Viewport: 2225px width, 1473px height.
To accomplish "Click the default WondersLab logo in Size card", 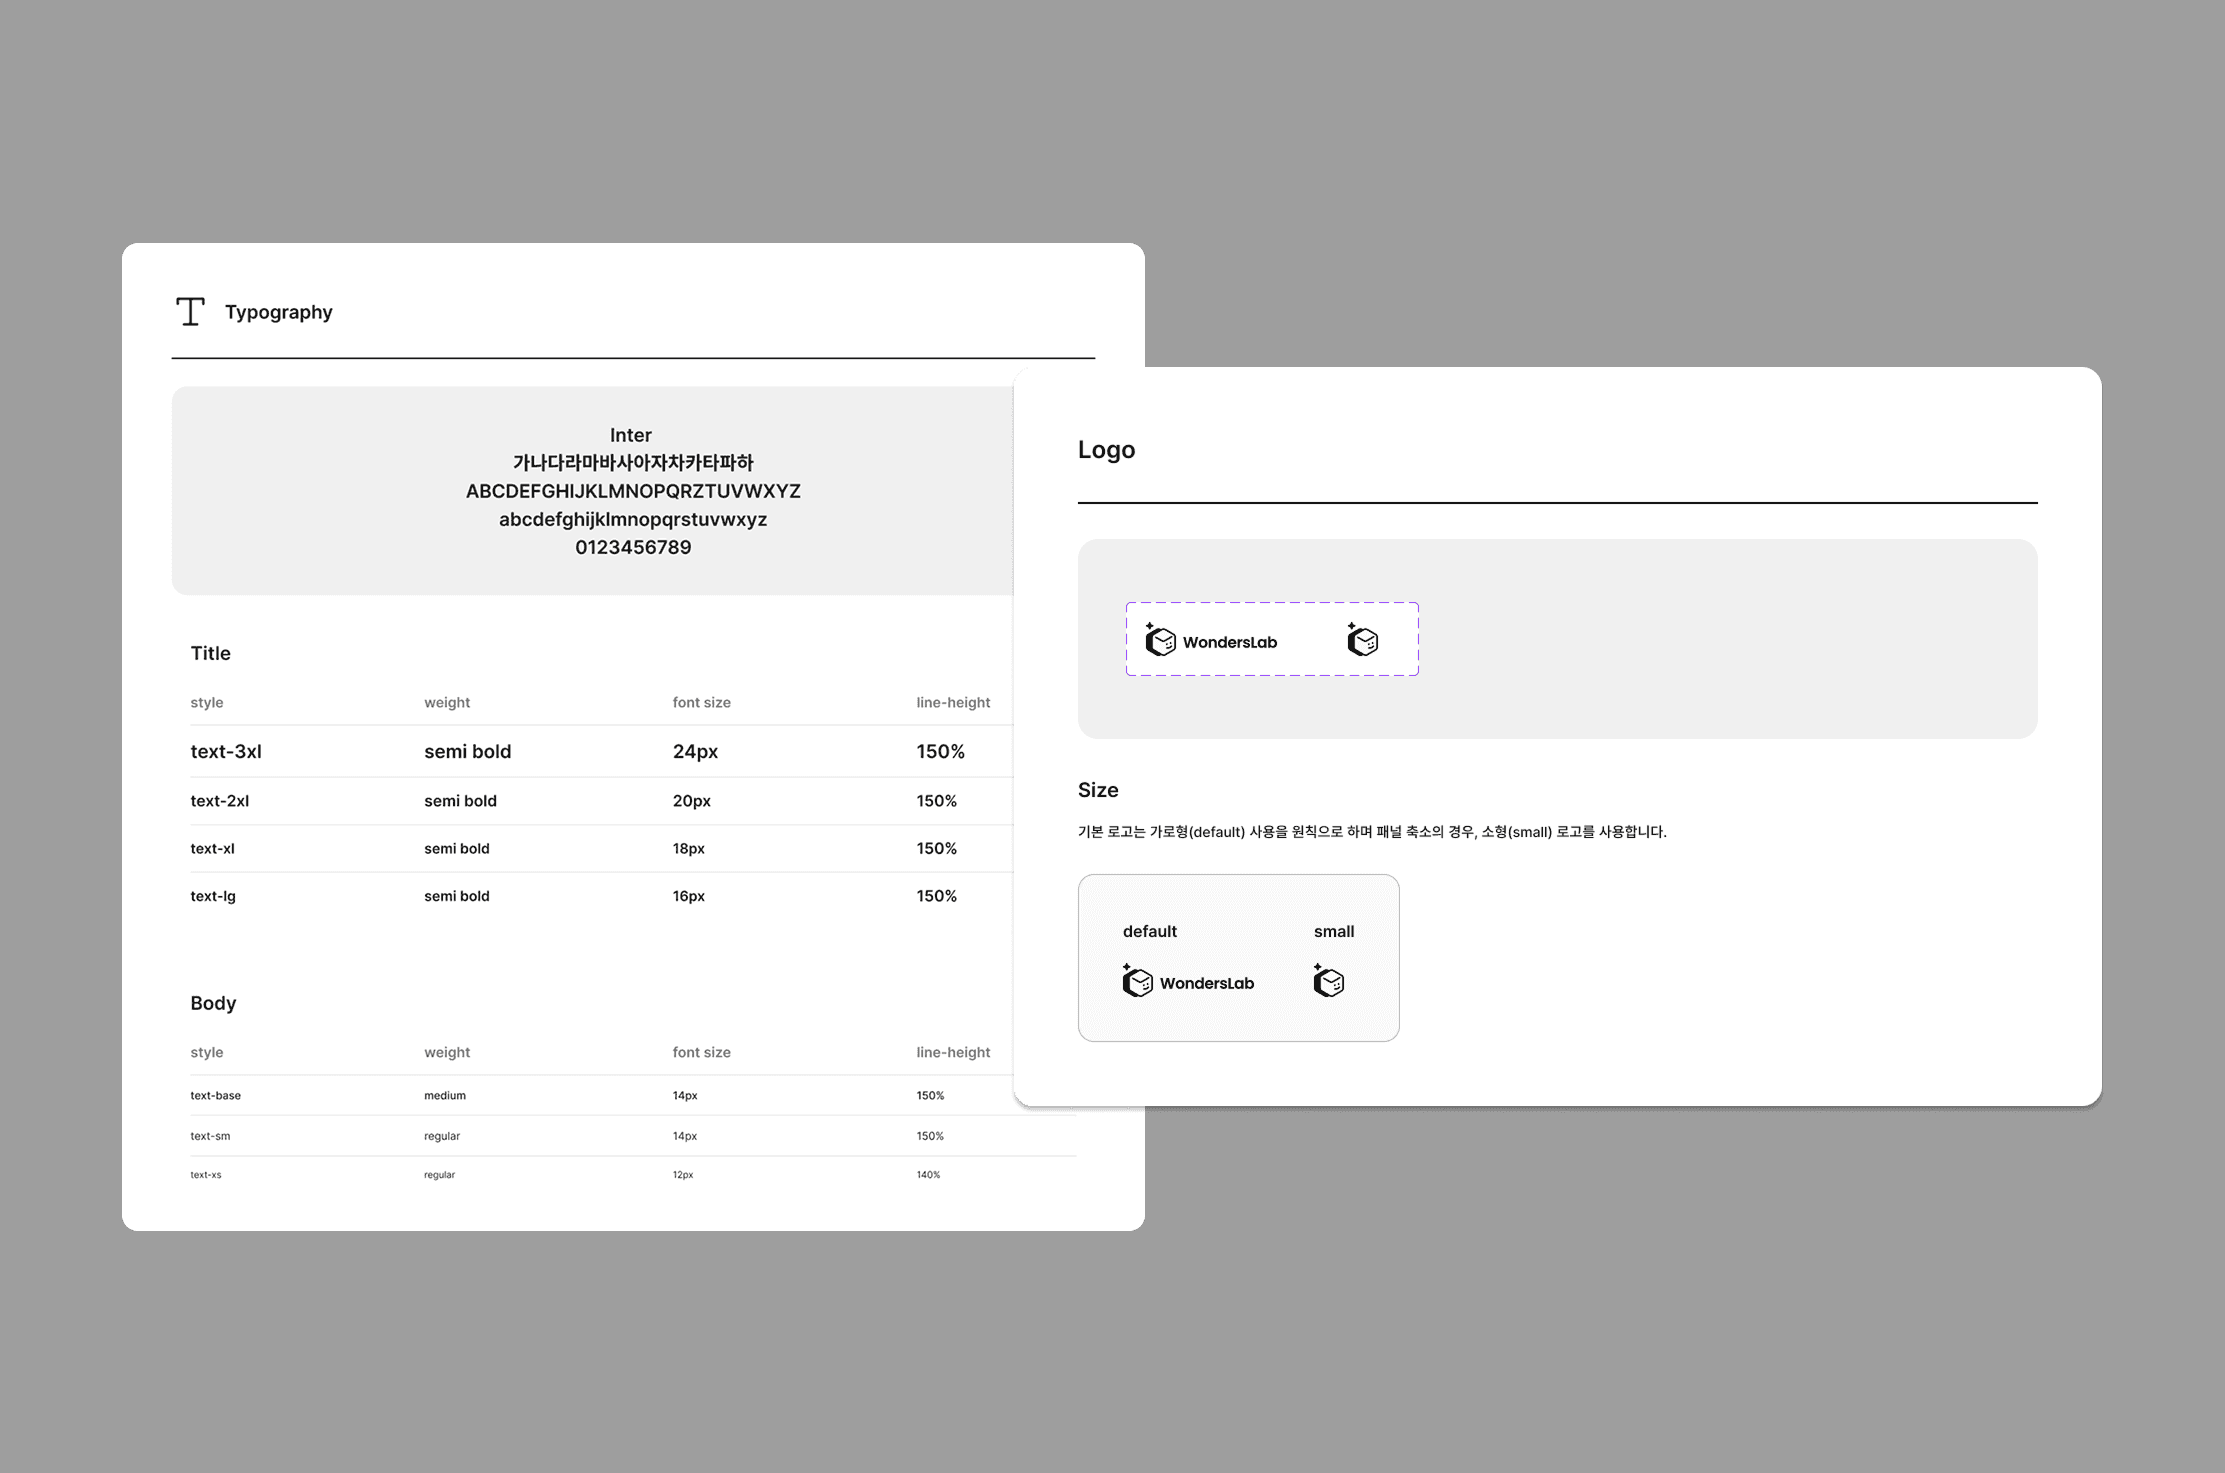I will coord(1188,982).
